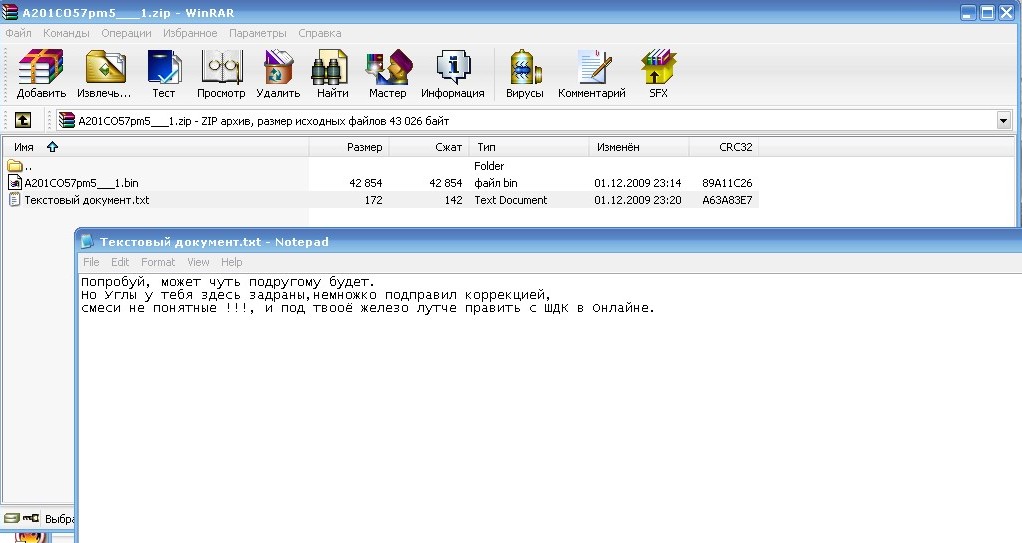Minimize the WinRAR window
Image resolution: width=1022 pixels, height=543 pixels.
(969, 12)
